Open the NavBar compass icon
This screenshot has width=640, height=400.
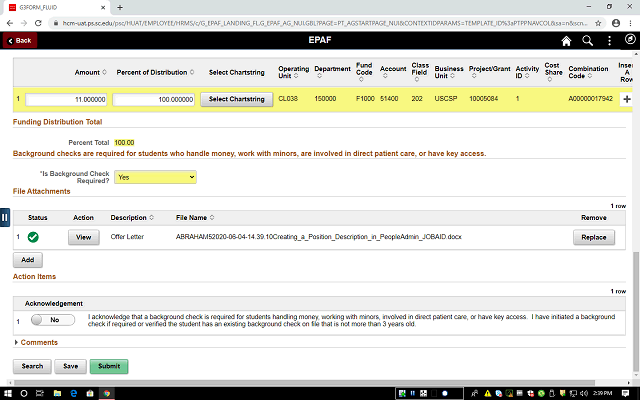click(x=630, y=39)
